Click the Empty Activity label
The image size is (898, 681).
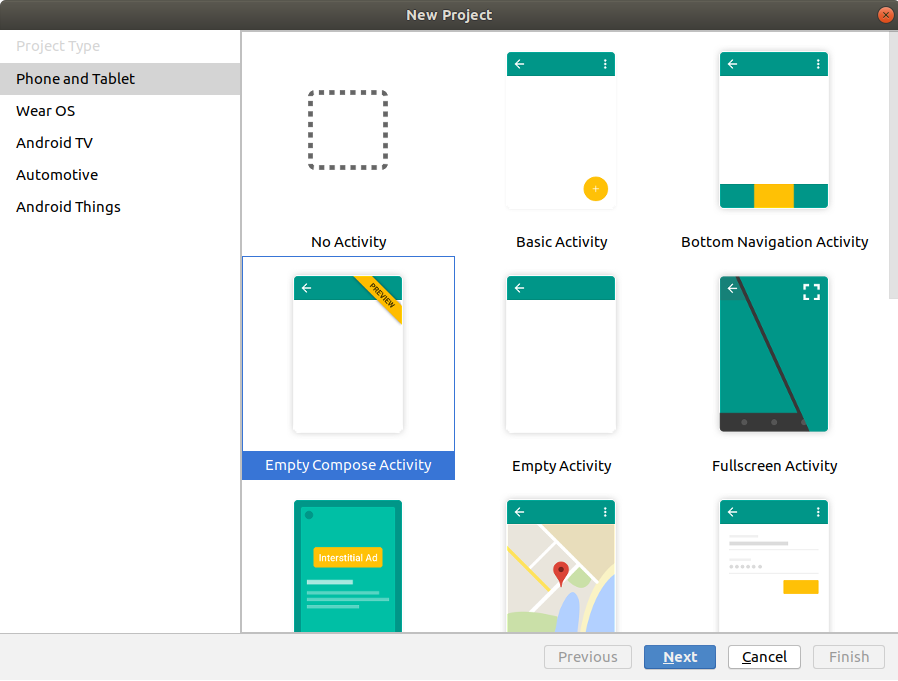[561, 466]
